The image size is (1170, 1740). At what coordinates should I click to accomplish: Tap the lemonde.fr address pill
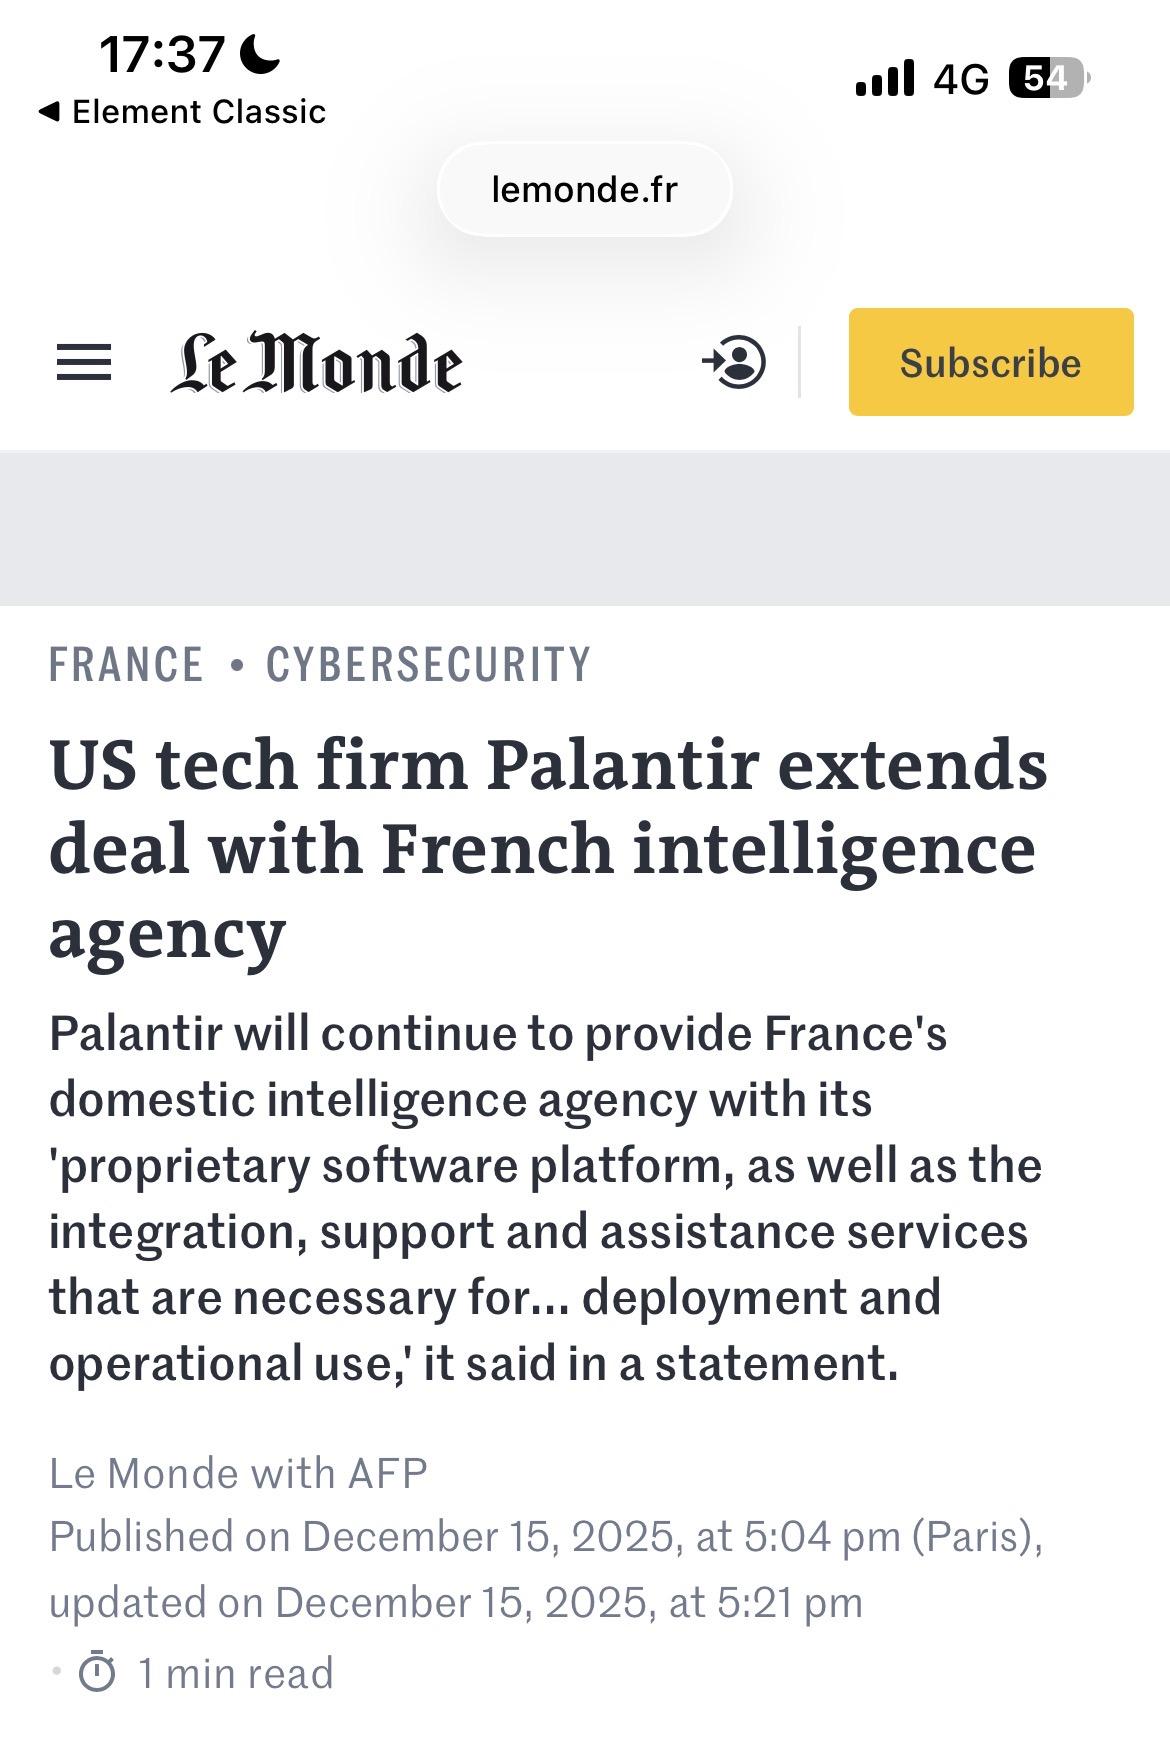584,189
